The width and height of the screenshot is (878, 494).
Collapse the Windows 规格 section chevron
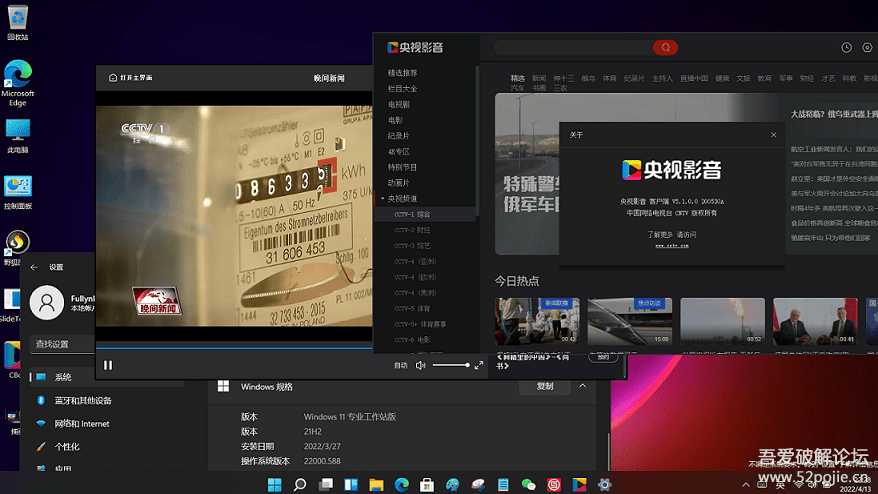[582, 386]
